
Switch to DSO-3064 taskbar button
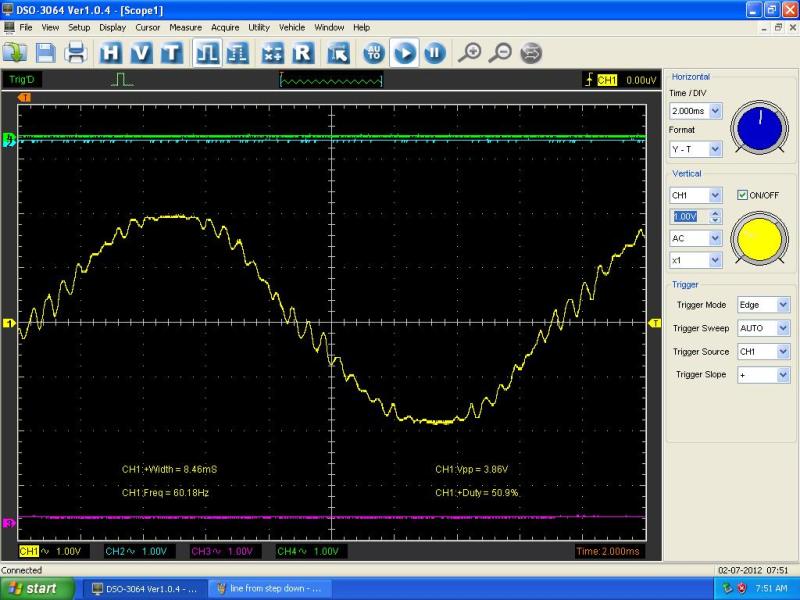click(x=144, y=589)
